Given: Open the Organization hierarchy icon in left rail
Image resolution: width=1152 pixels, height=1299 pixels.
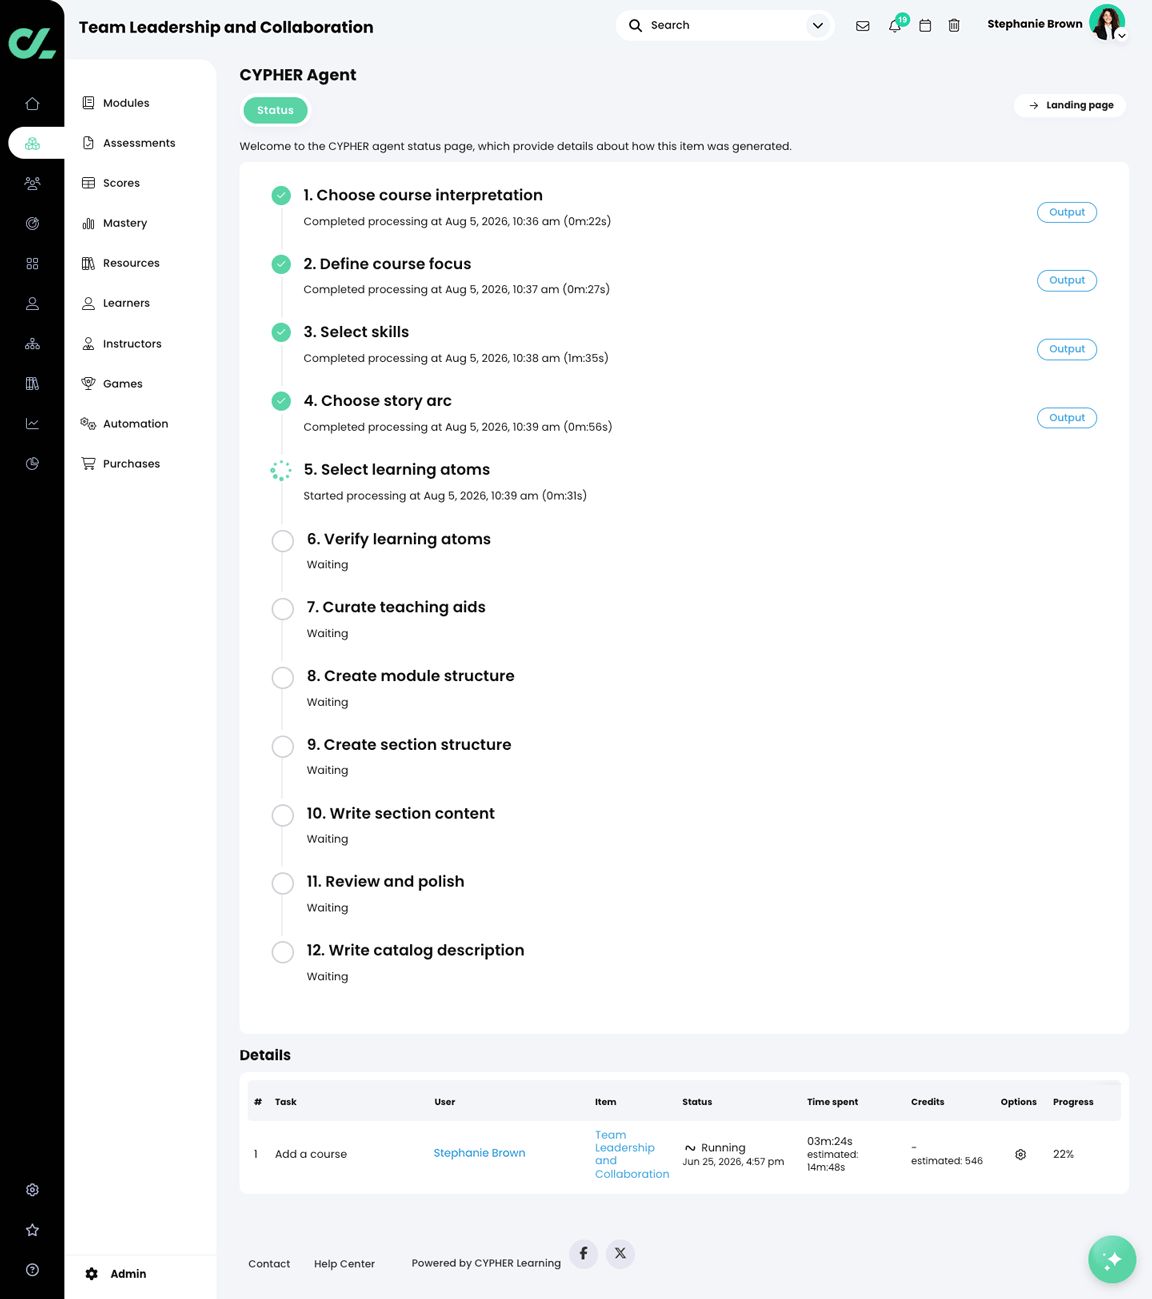Looking at the screenshot, I should (x=32, y=343).
